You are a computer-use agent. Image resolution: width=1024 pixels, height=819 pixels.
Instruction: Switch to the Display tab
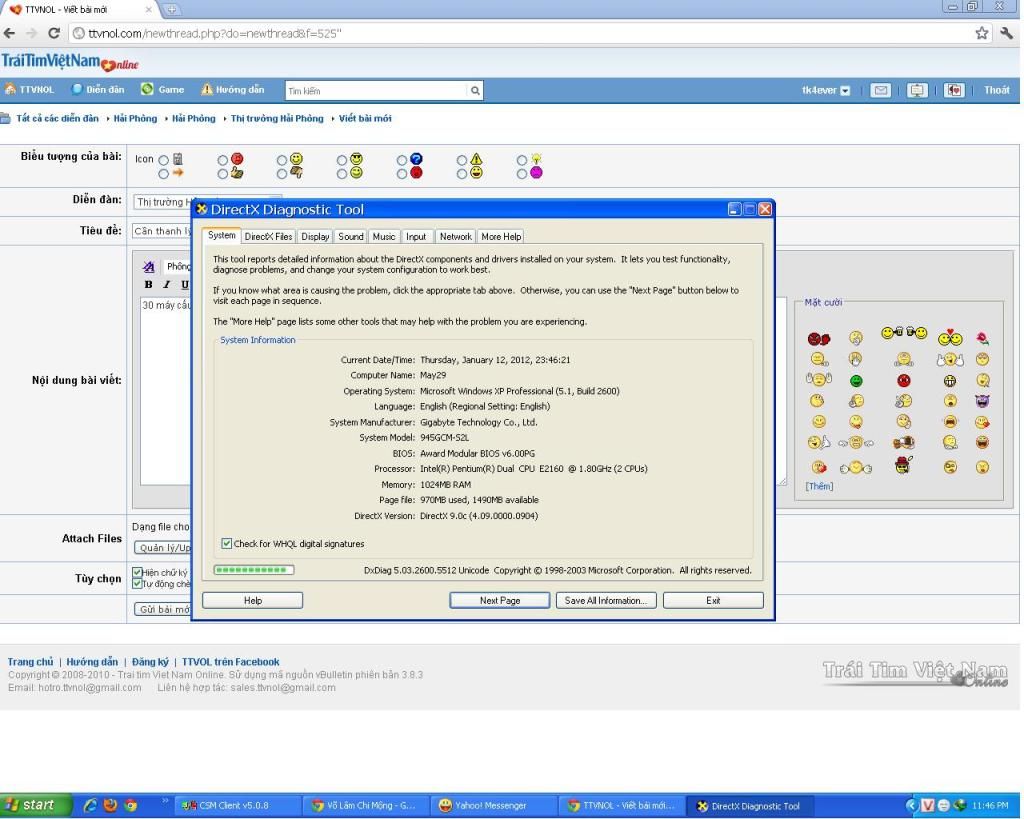pyautogui.click(x=315, y=236)
